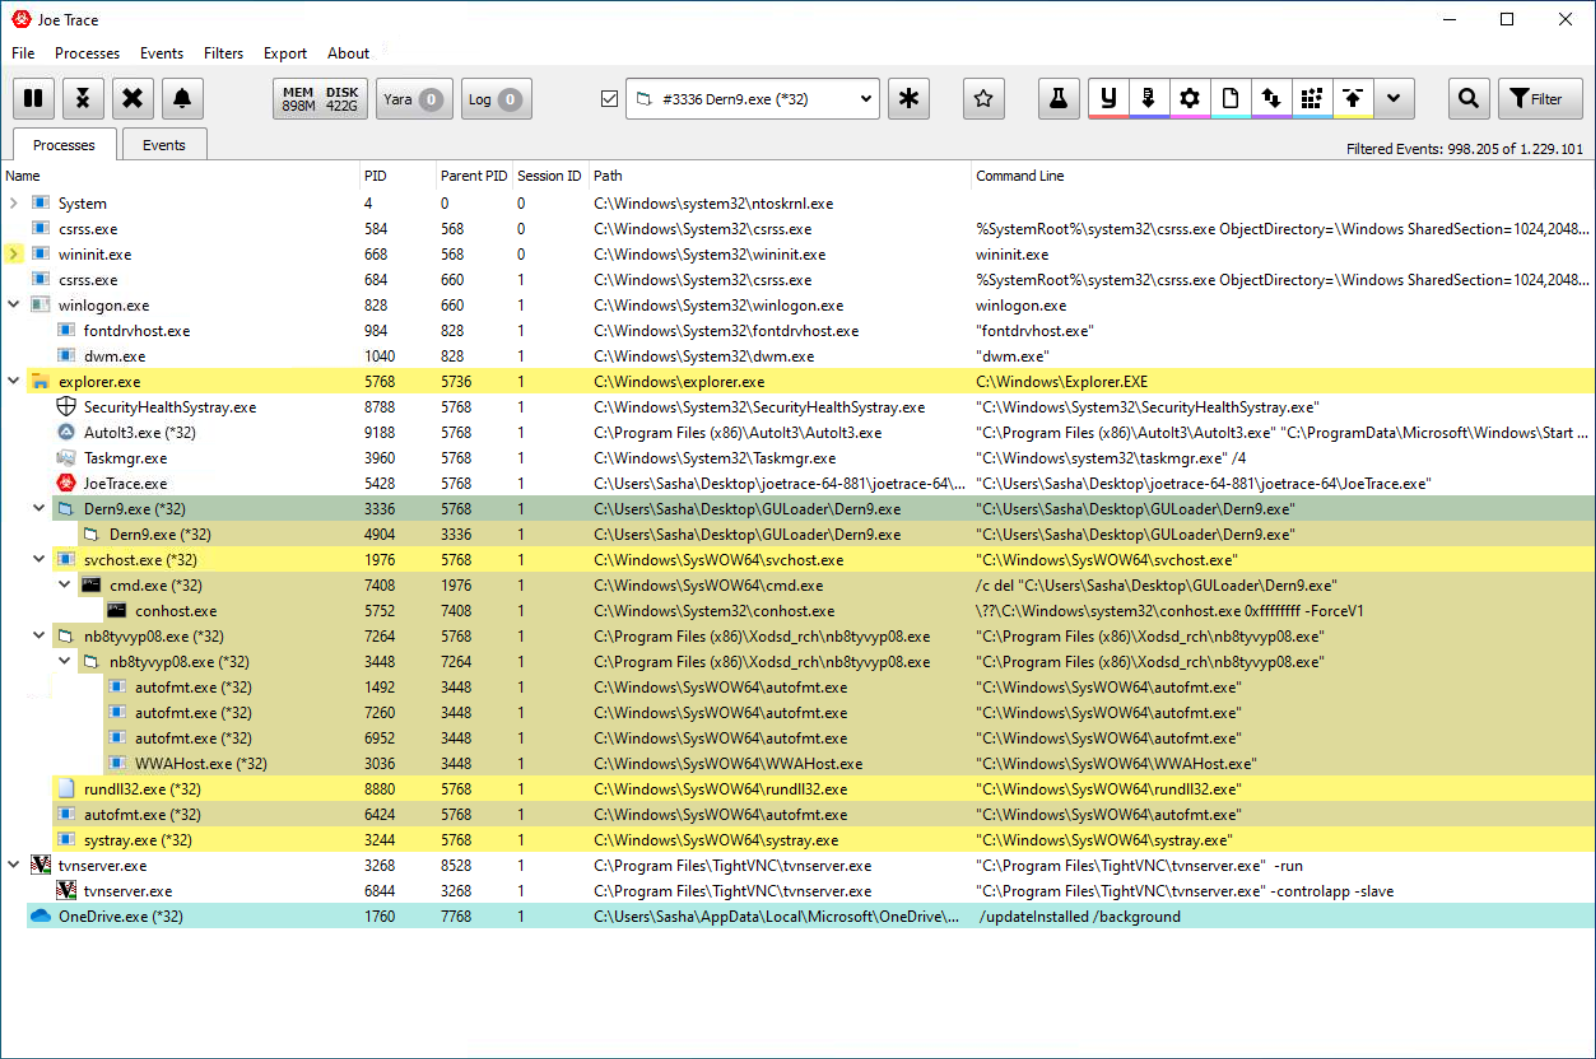Click the Log counter button

(x=496, y=98)
